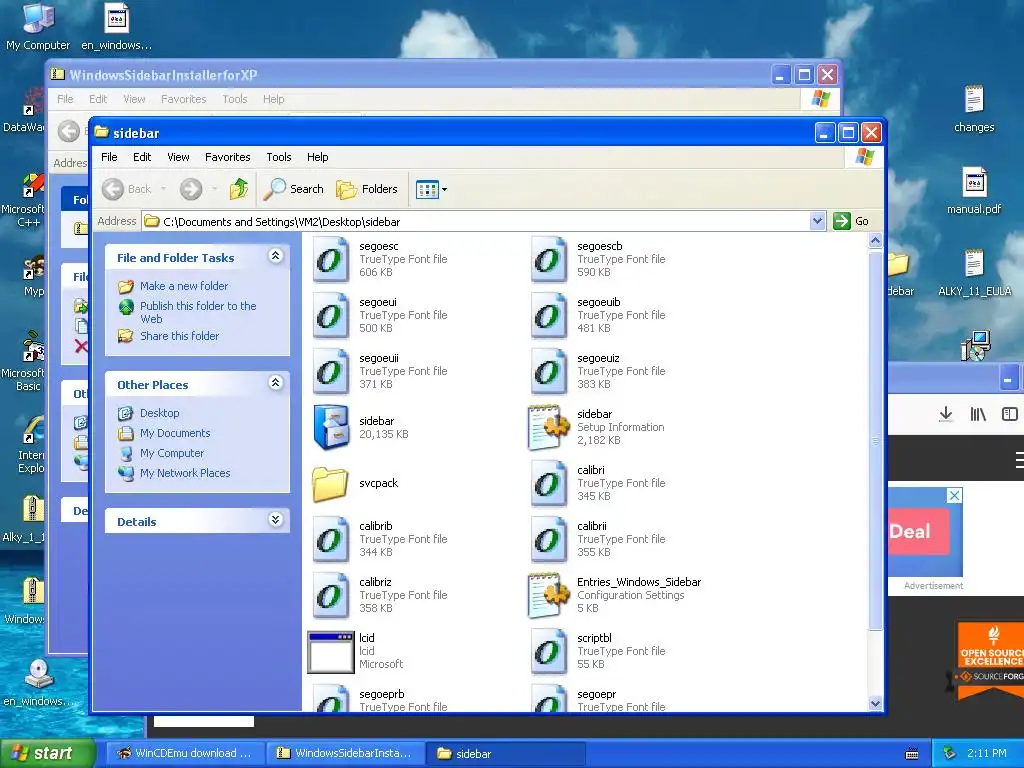Select the segoescb font file icon
This screenshot has height=768, width=1024.
pyautogui.click(x=549, y=259)
